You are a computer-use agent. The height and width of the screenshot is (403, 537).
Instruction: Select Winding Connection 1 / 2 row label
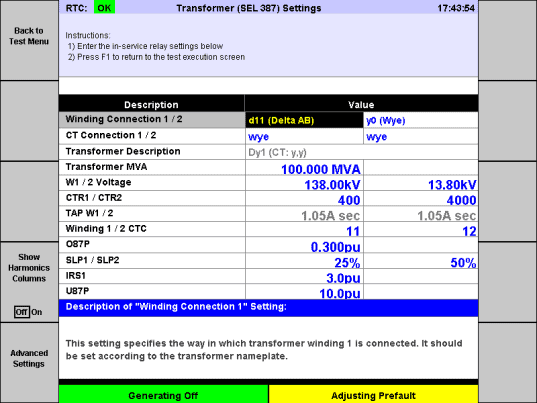152,119
